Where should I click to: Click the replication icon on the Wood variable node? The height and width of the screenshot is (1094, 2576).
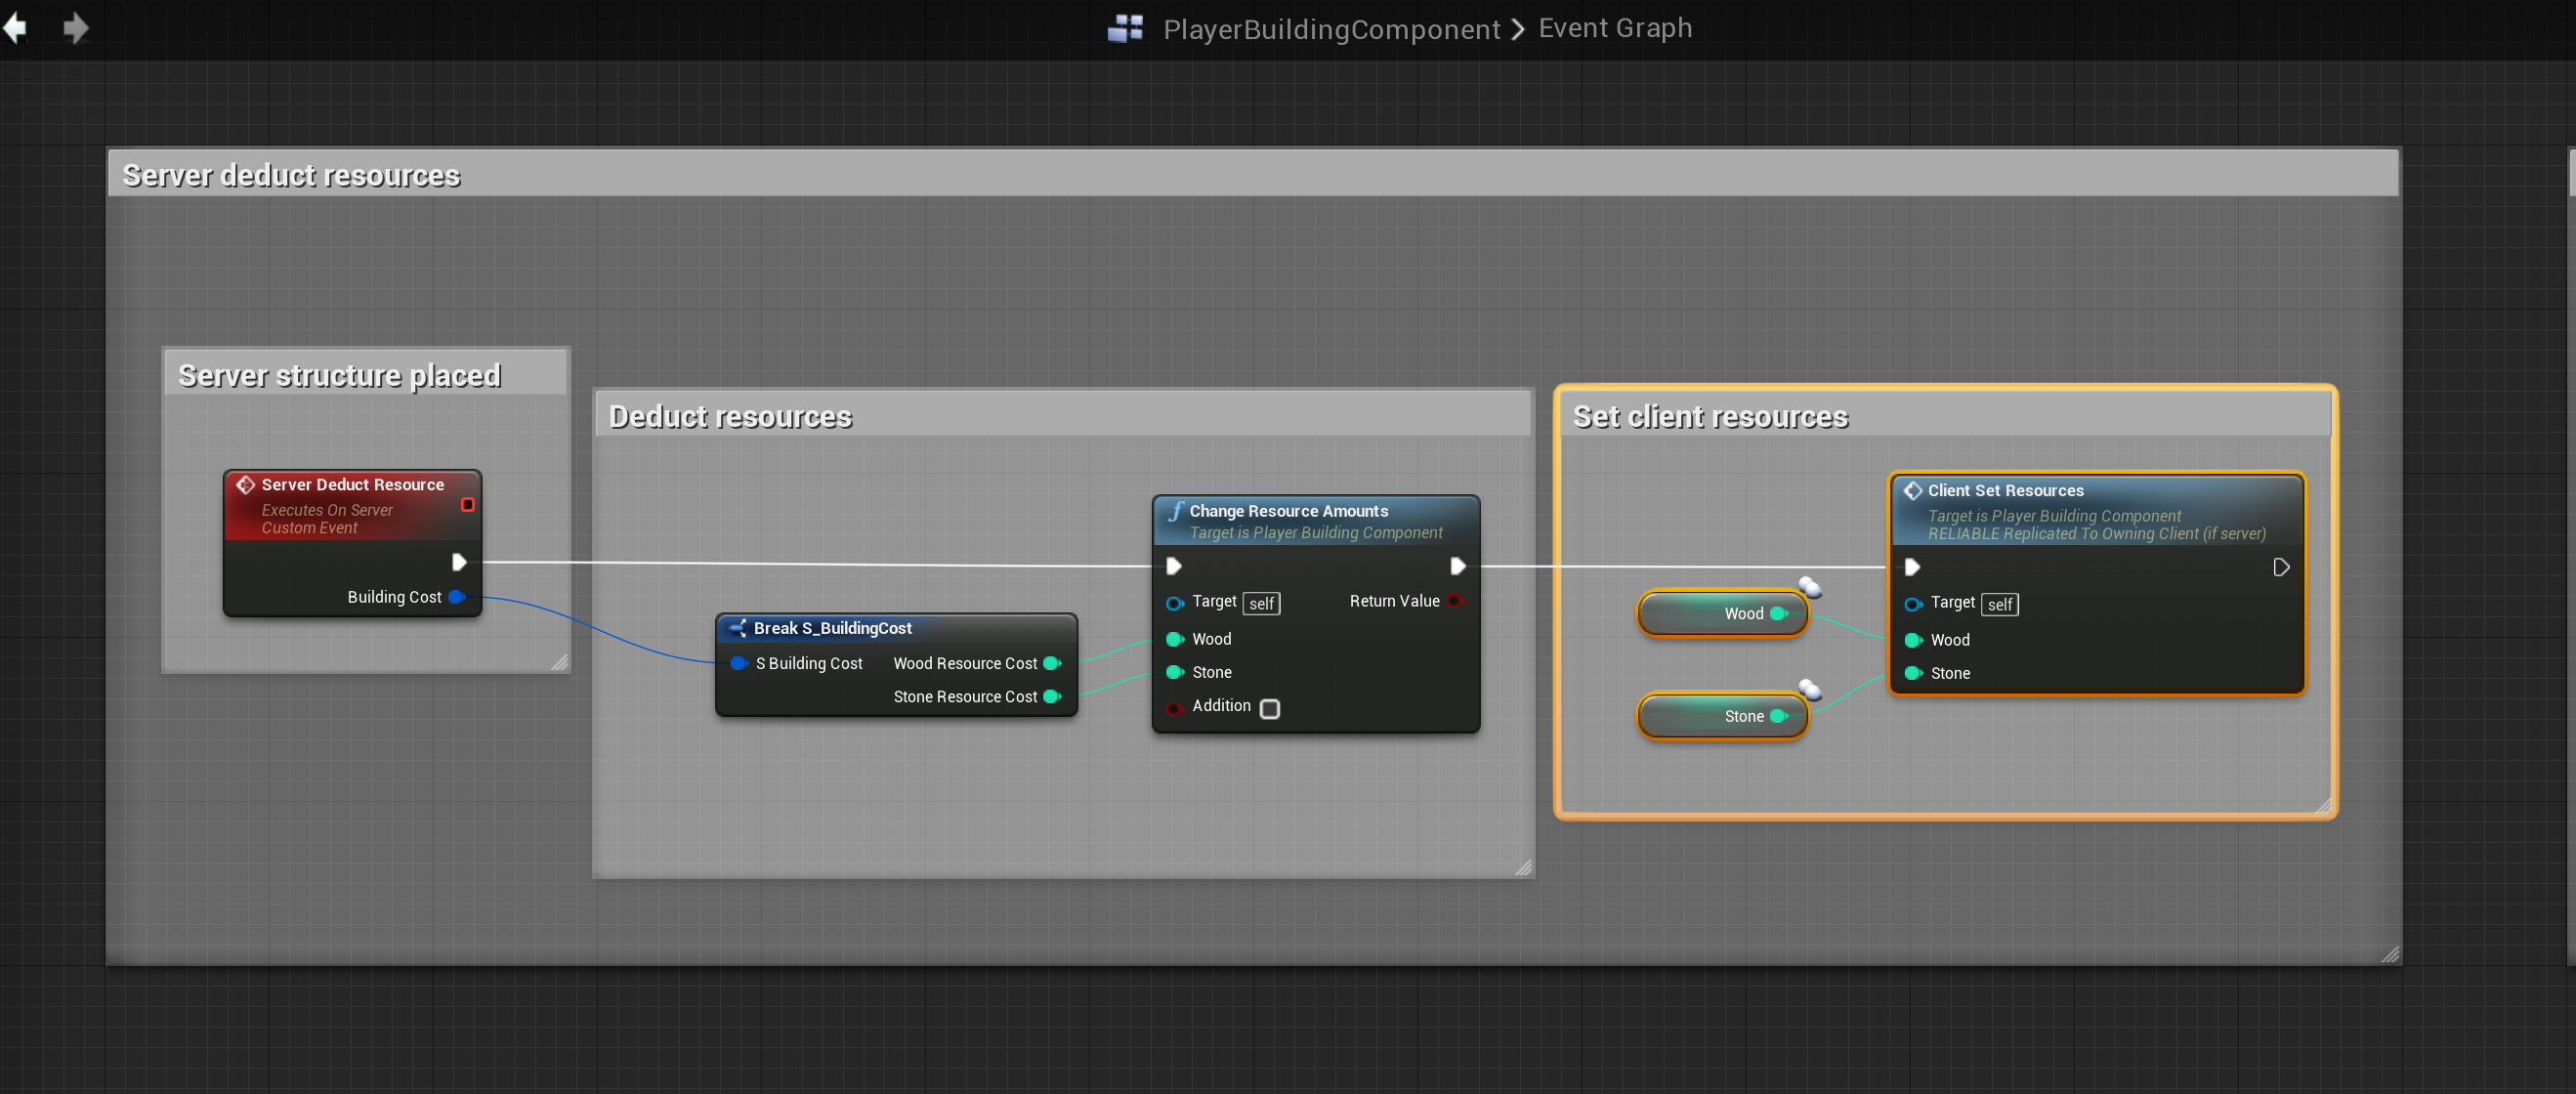click(x=1809, y=587)
